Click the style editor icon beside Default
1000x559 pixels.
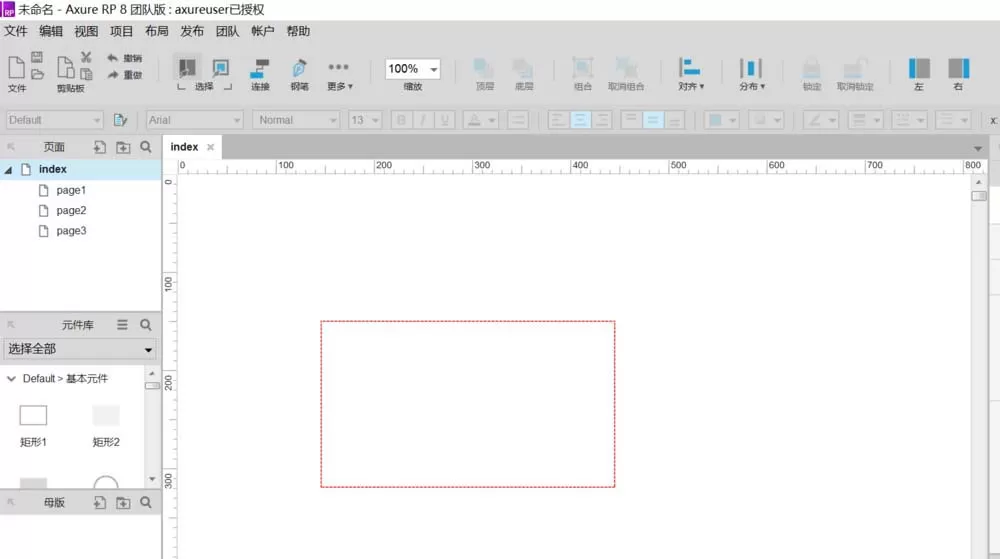click(x=120, y=120)
